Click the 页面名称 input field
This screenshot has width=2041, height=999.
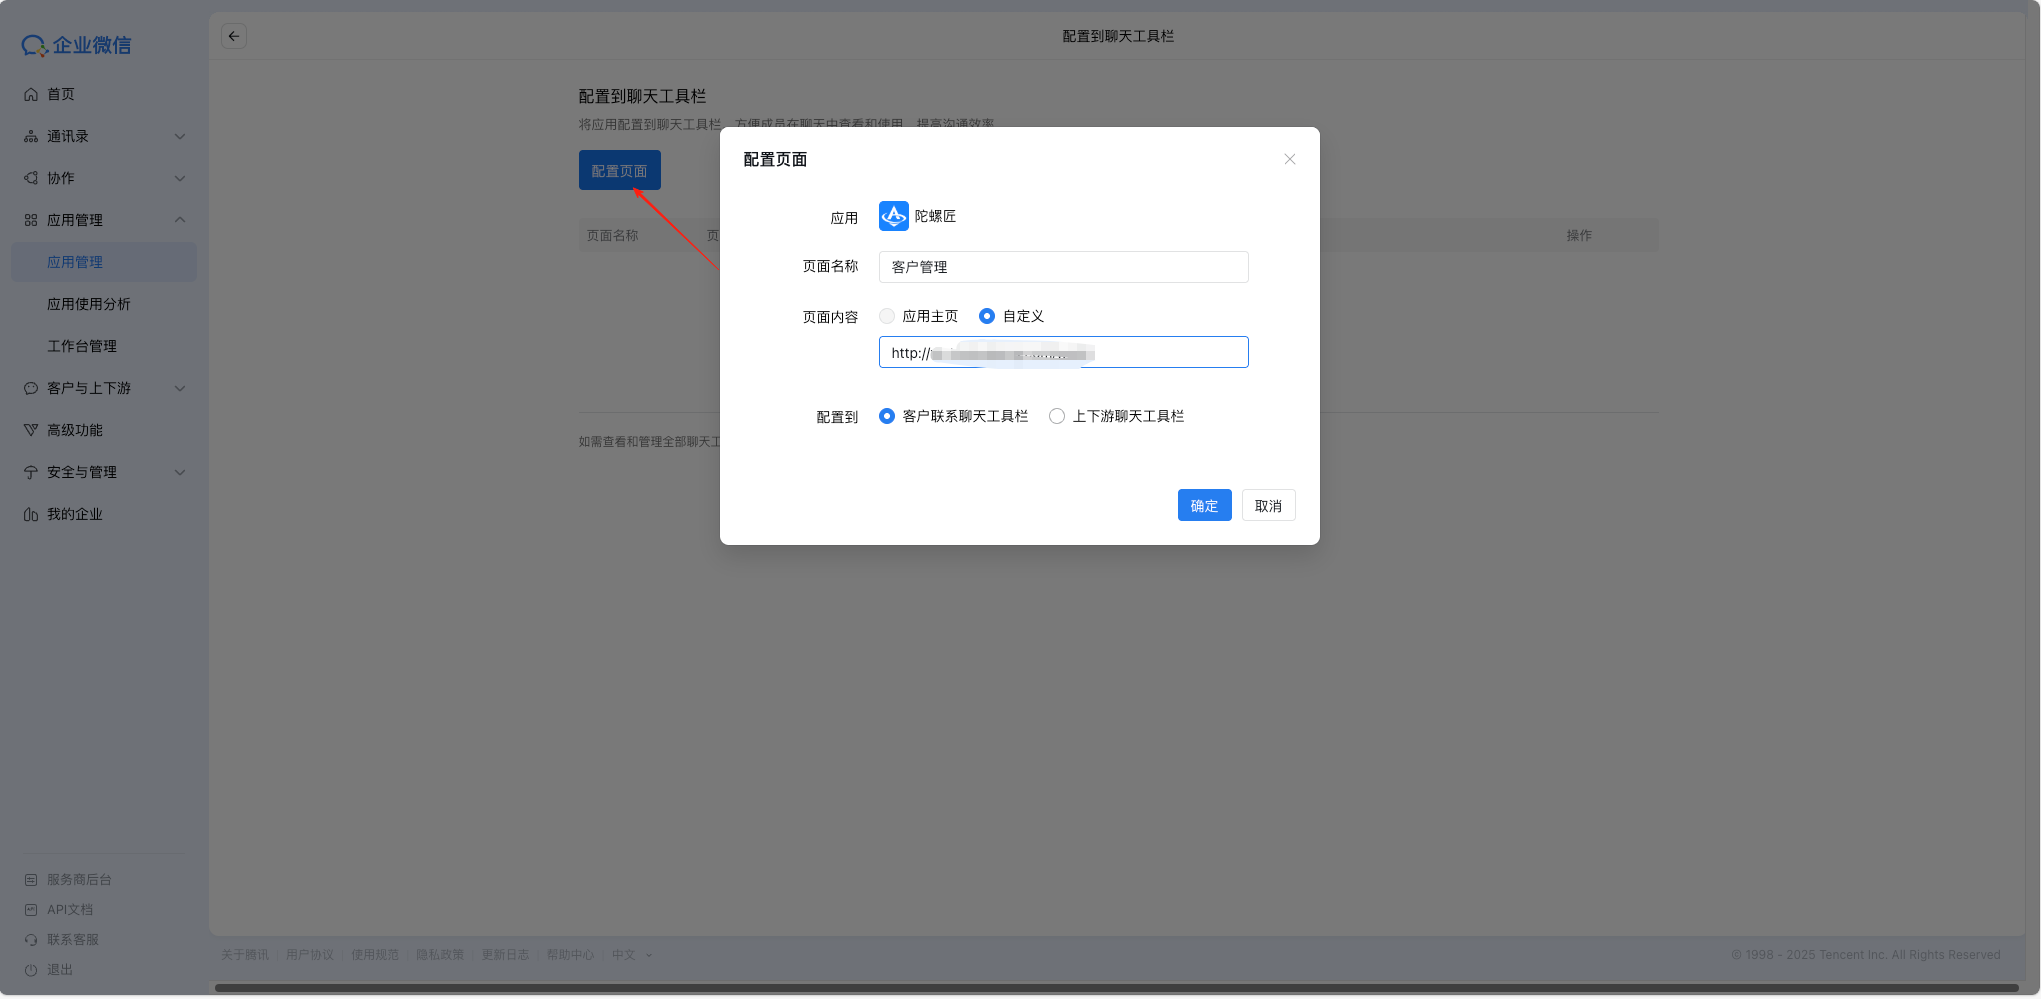coord(1063,267)
